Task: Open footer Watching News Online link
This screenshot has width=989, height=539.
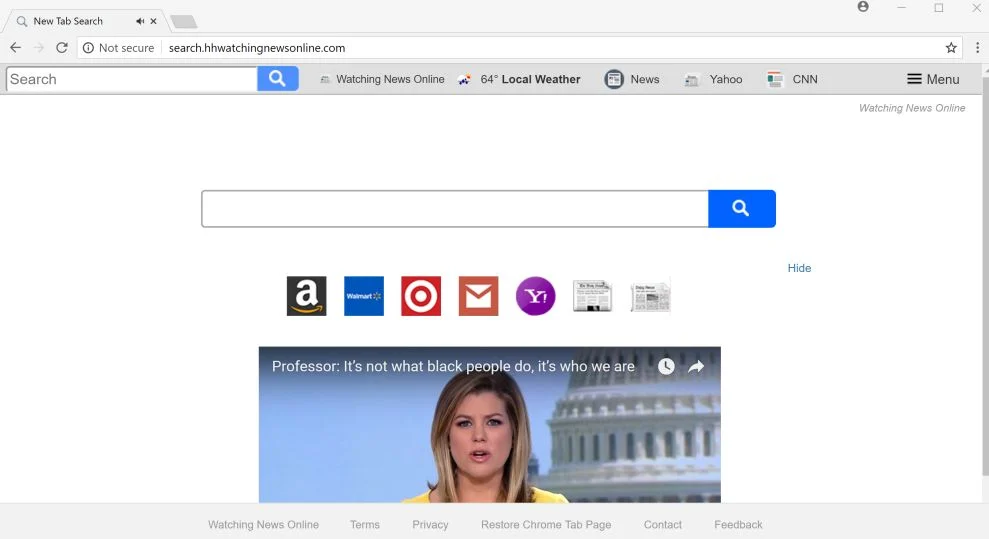Action: (x=263, y=525)
